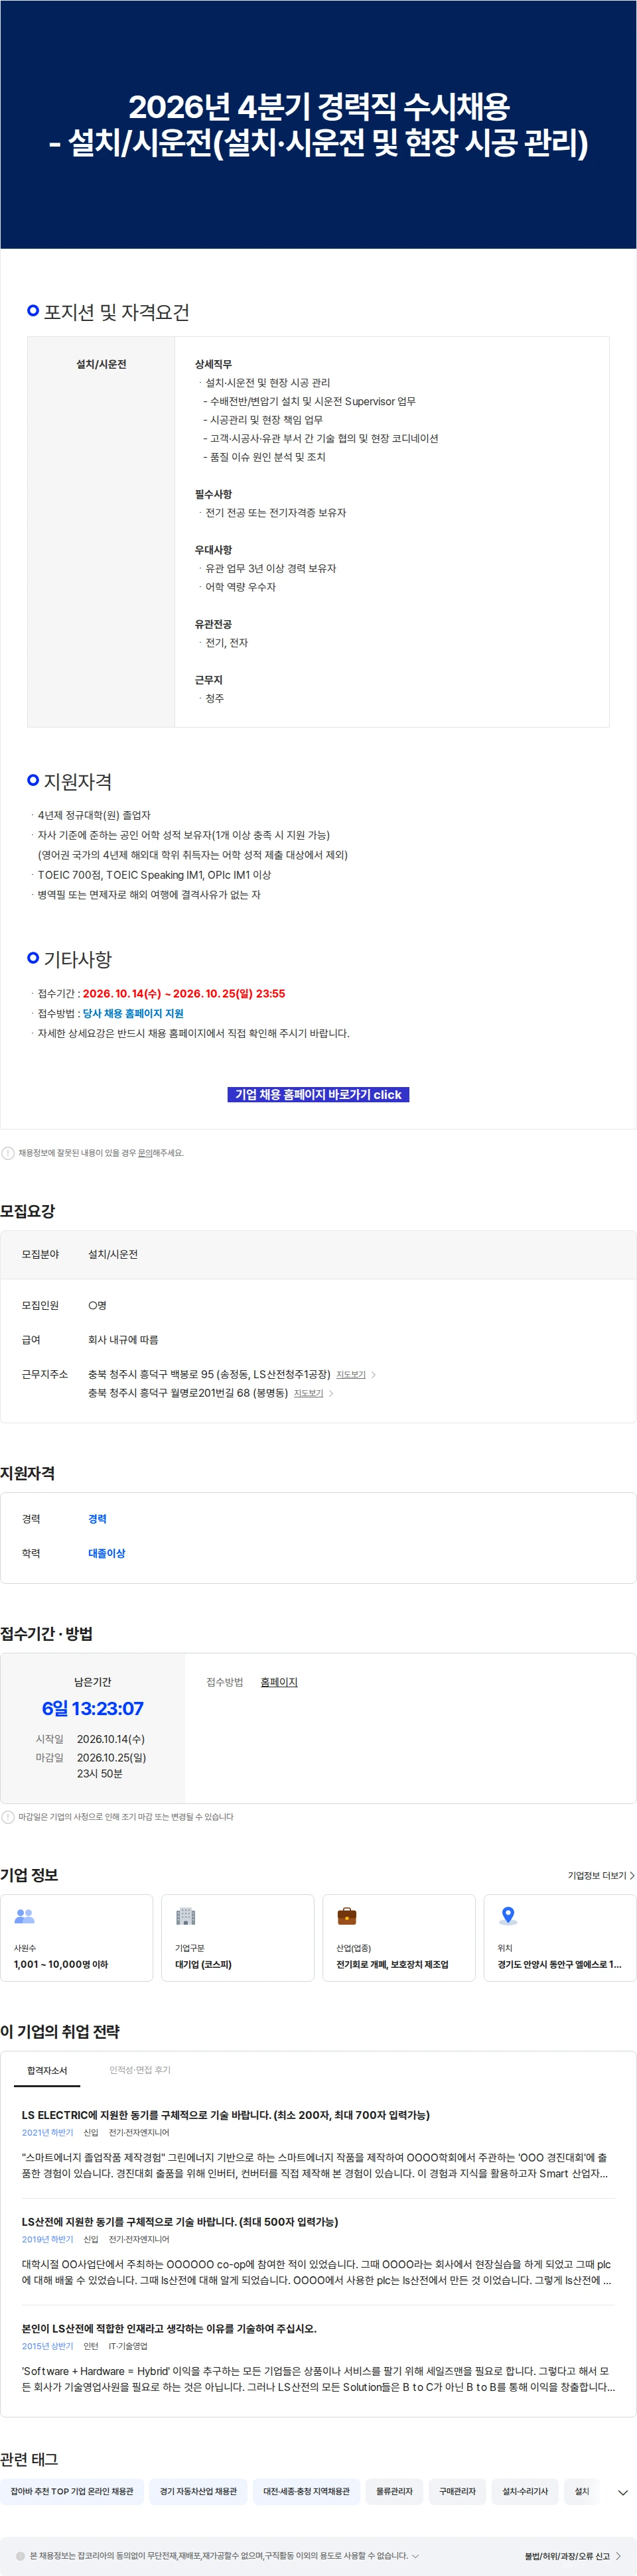This screenshot has width=637, height=2576.
Task: Open the 기업정보 더보기 link
Action: pyautogui.click(x=601, y=1875)
